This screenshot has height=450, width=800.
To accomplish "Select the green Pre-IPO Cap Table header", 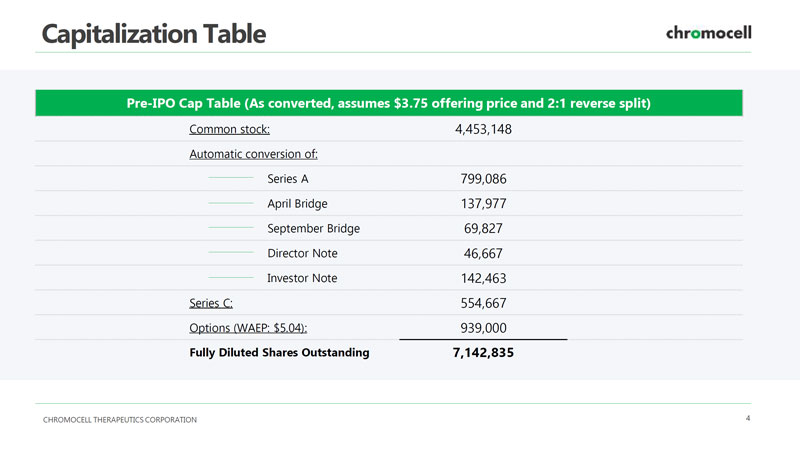I will point(389,103).
